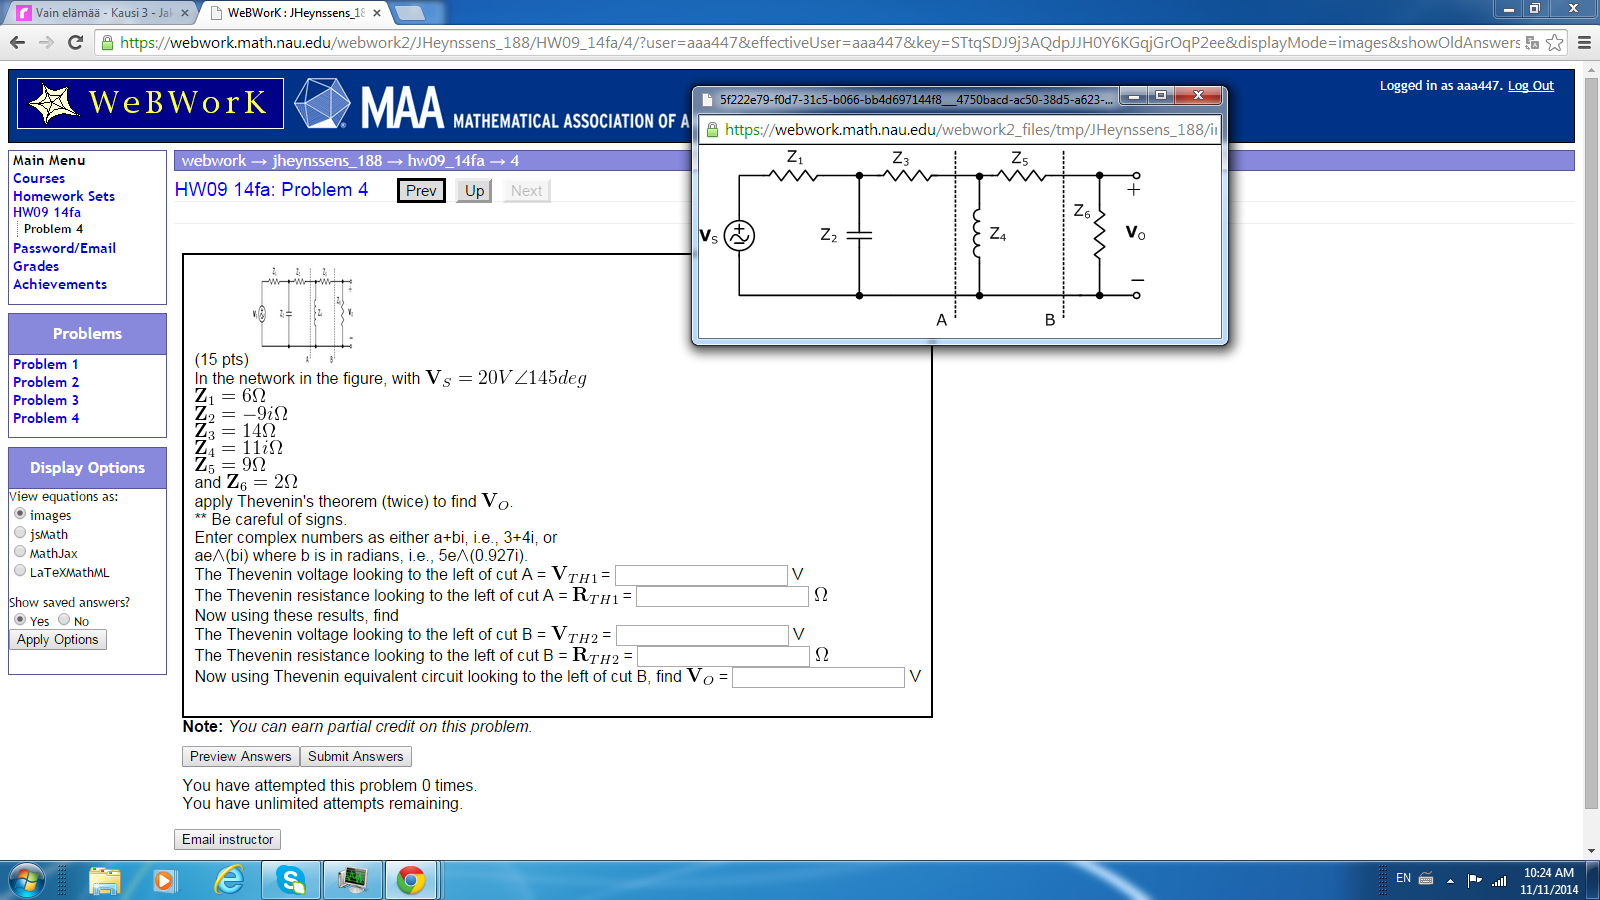Bookmark the page with the star icon
Screen dimensions: 1600x900
[1553, 43]
